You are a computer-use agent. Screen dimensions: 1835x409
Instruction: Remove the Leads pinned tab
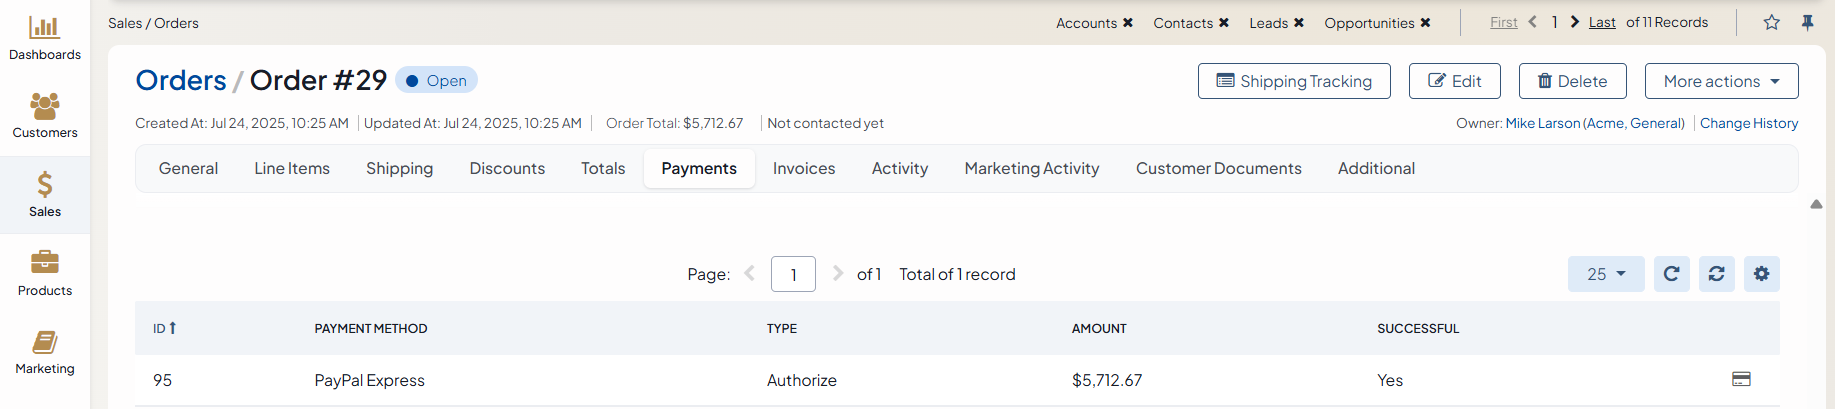click(1298, 23)
